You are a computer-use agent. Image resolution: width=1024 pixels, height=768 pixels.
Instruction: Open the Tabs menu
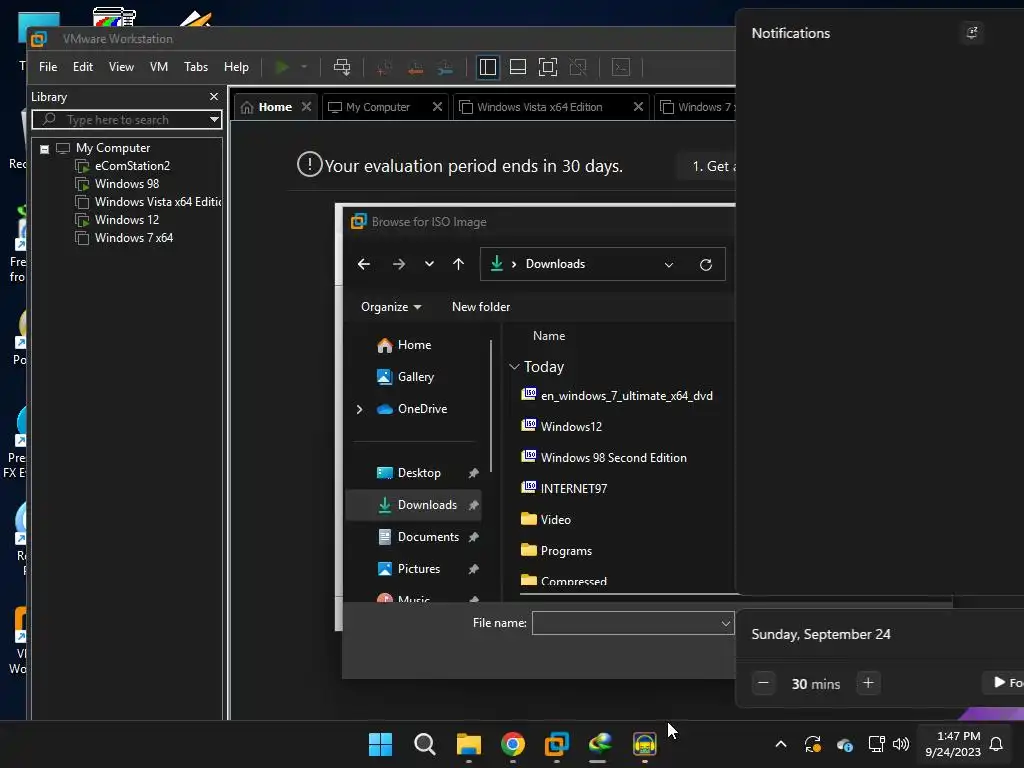click(196, 67)
